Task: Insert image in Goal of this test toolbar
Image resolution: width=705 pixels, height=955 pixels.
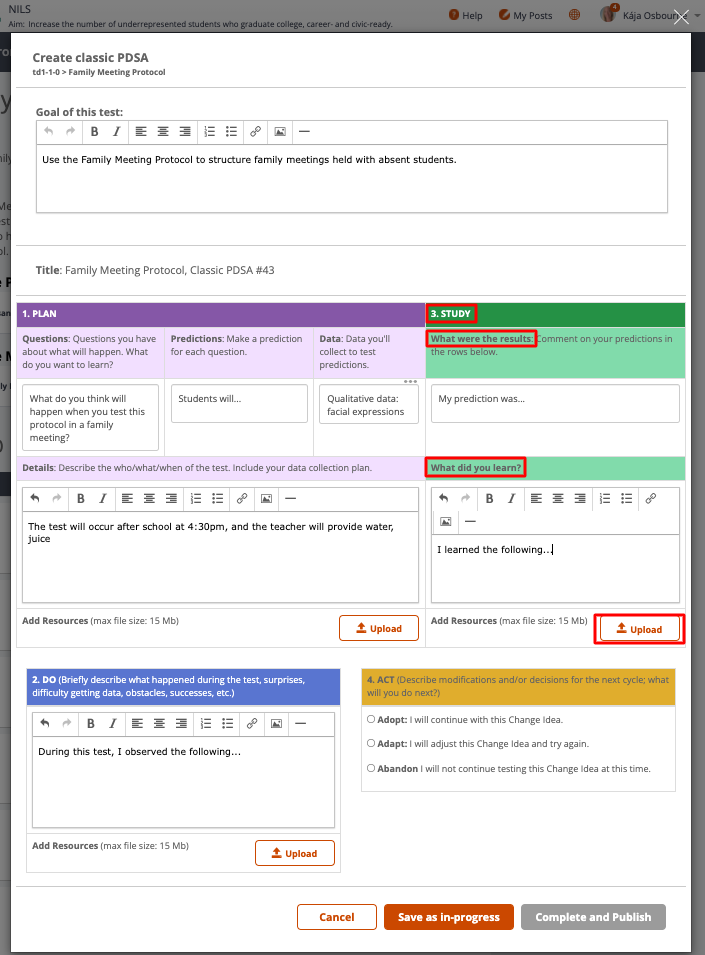Action: tap(280, 132)
